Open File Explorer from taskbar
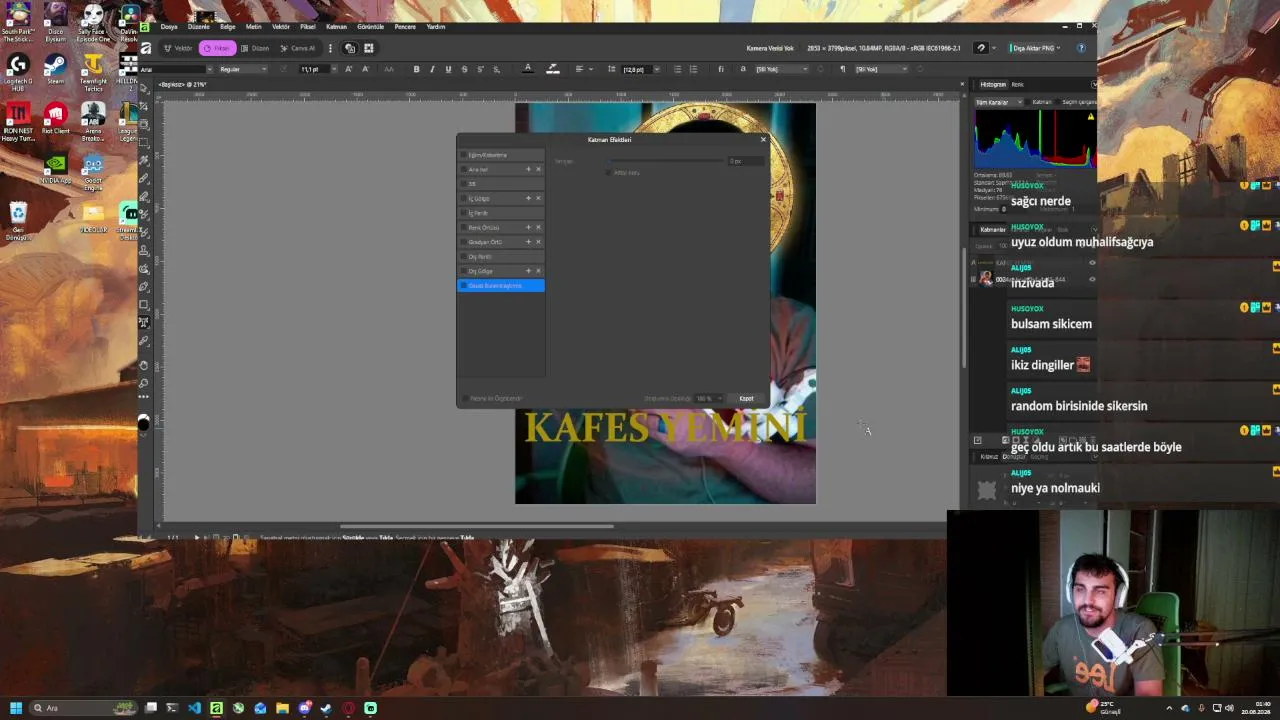The width and height of the screenshot is (1280, 720). pos(282,708)
